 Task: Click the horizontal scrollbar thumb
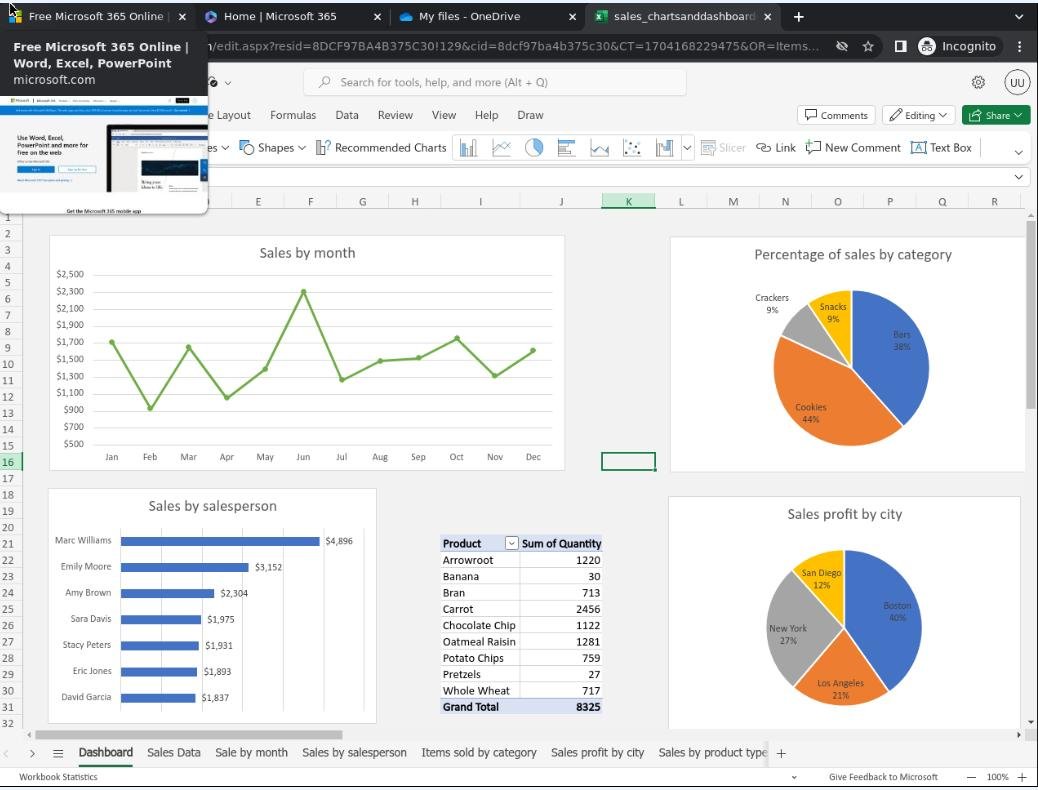click(x=189, y=734)
